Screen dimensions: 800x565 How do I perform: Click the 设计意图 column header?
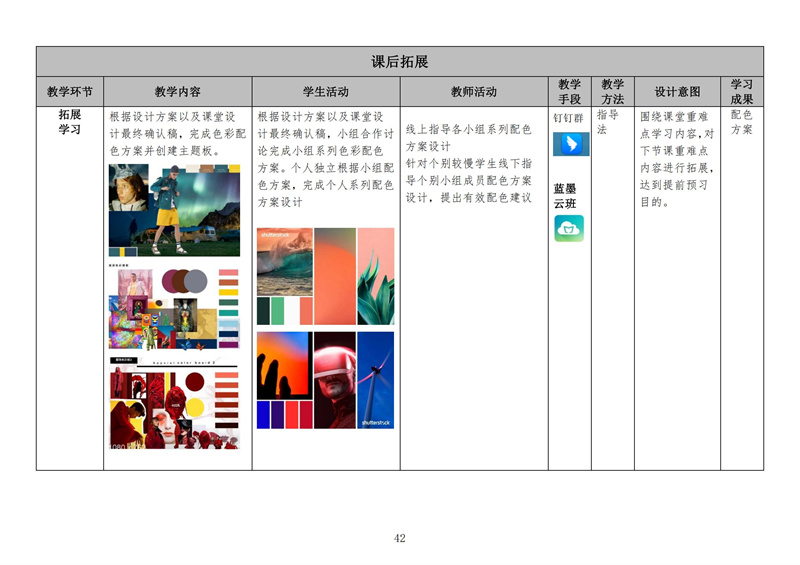coord(678,92)
